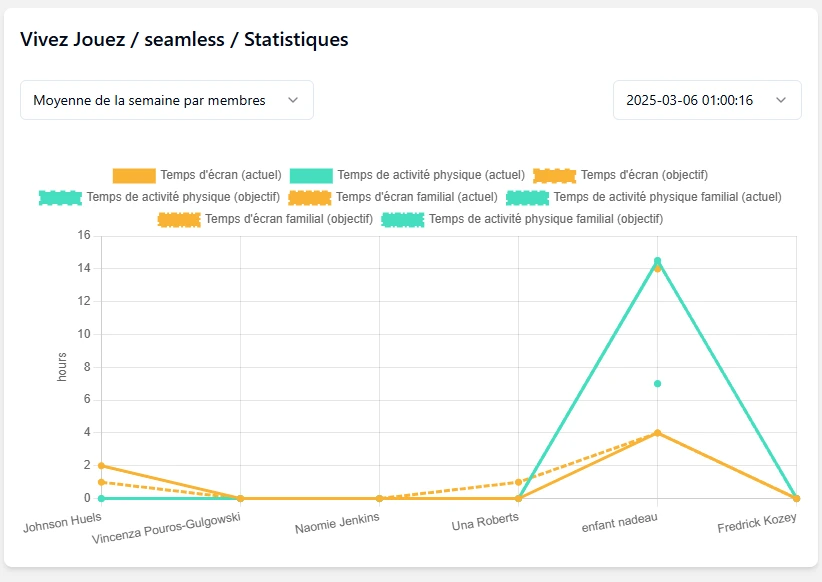The width and height of the screenshot is (822, 582).
Task: Click the y-axis value 10
Action: (x=84, y=334)
